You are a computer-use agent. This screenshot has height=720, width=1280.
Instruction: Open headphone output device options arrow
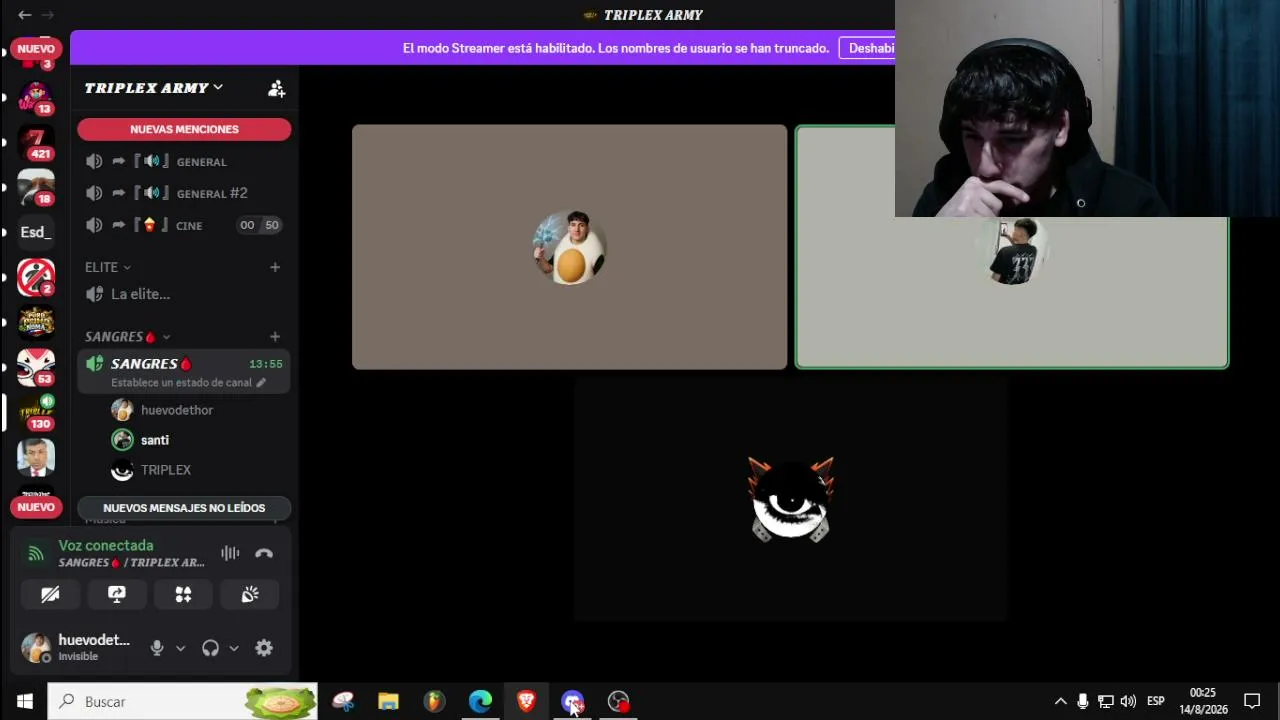coord(233,648)
